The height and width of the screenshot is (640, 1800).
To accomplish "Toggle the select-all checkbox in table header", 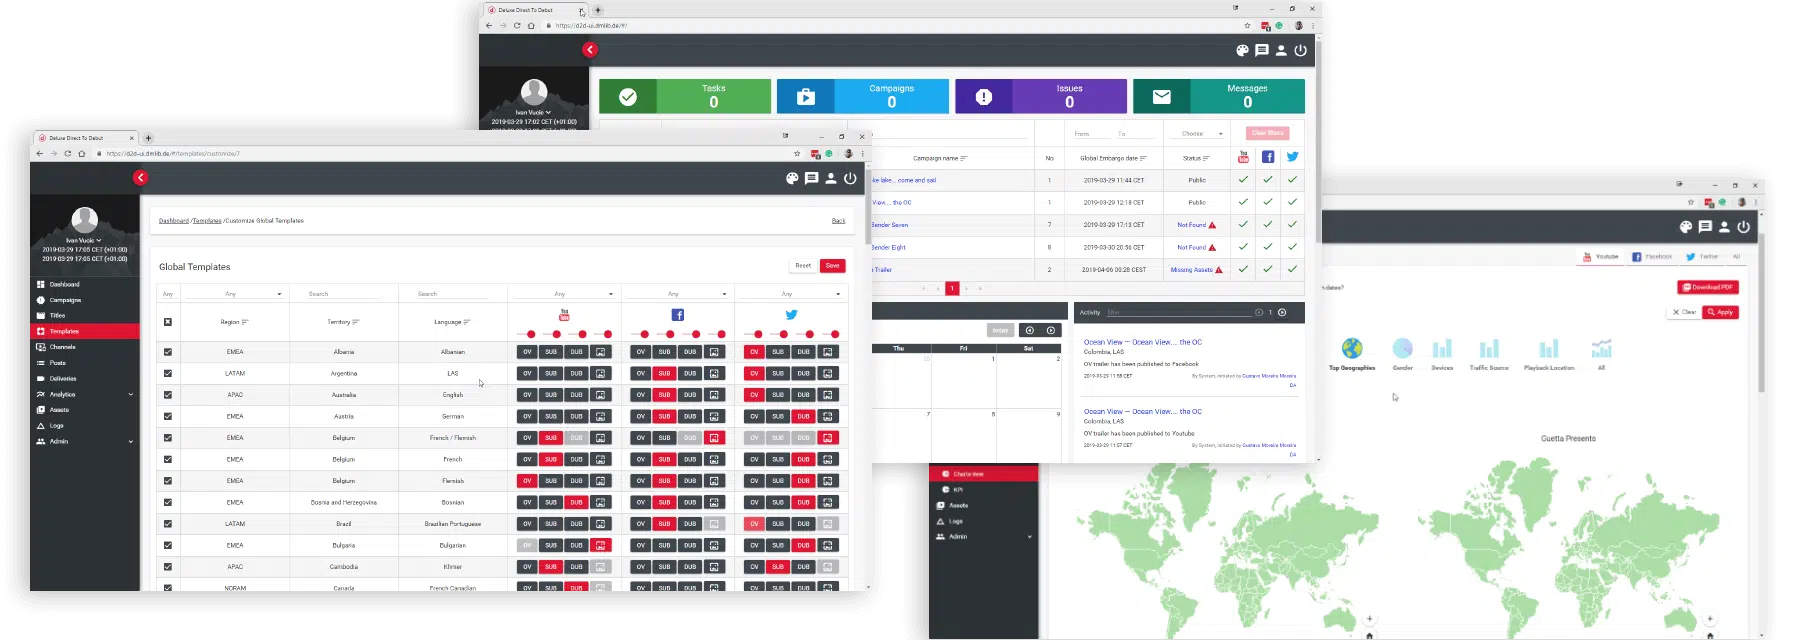I will click(x=168, y=322).
